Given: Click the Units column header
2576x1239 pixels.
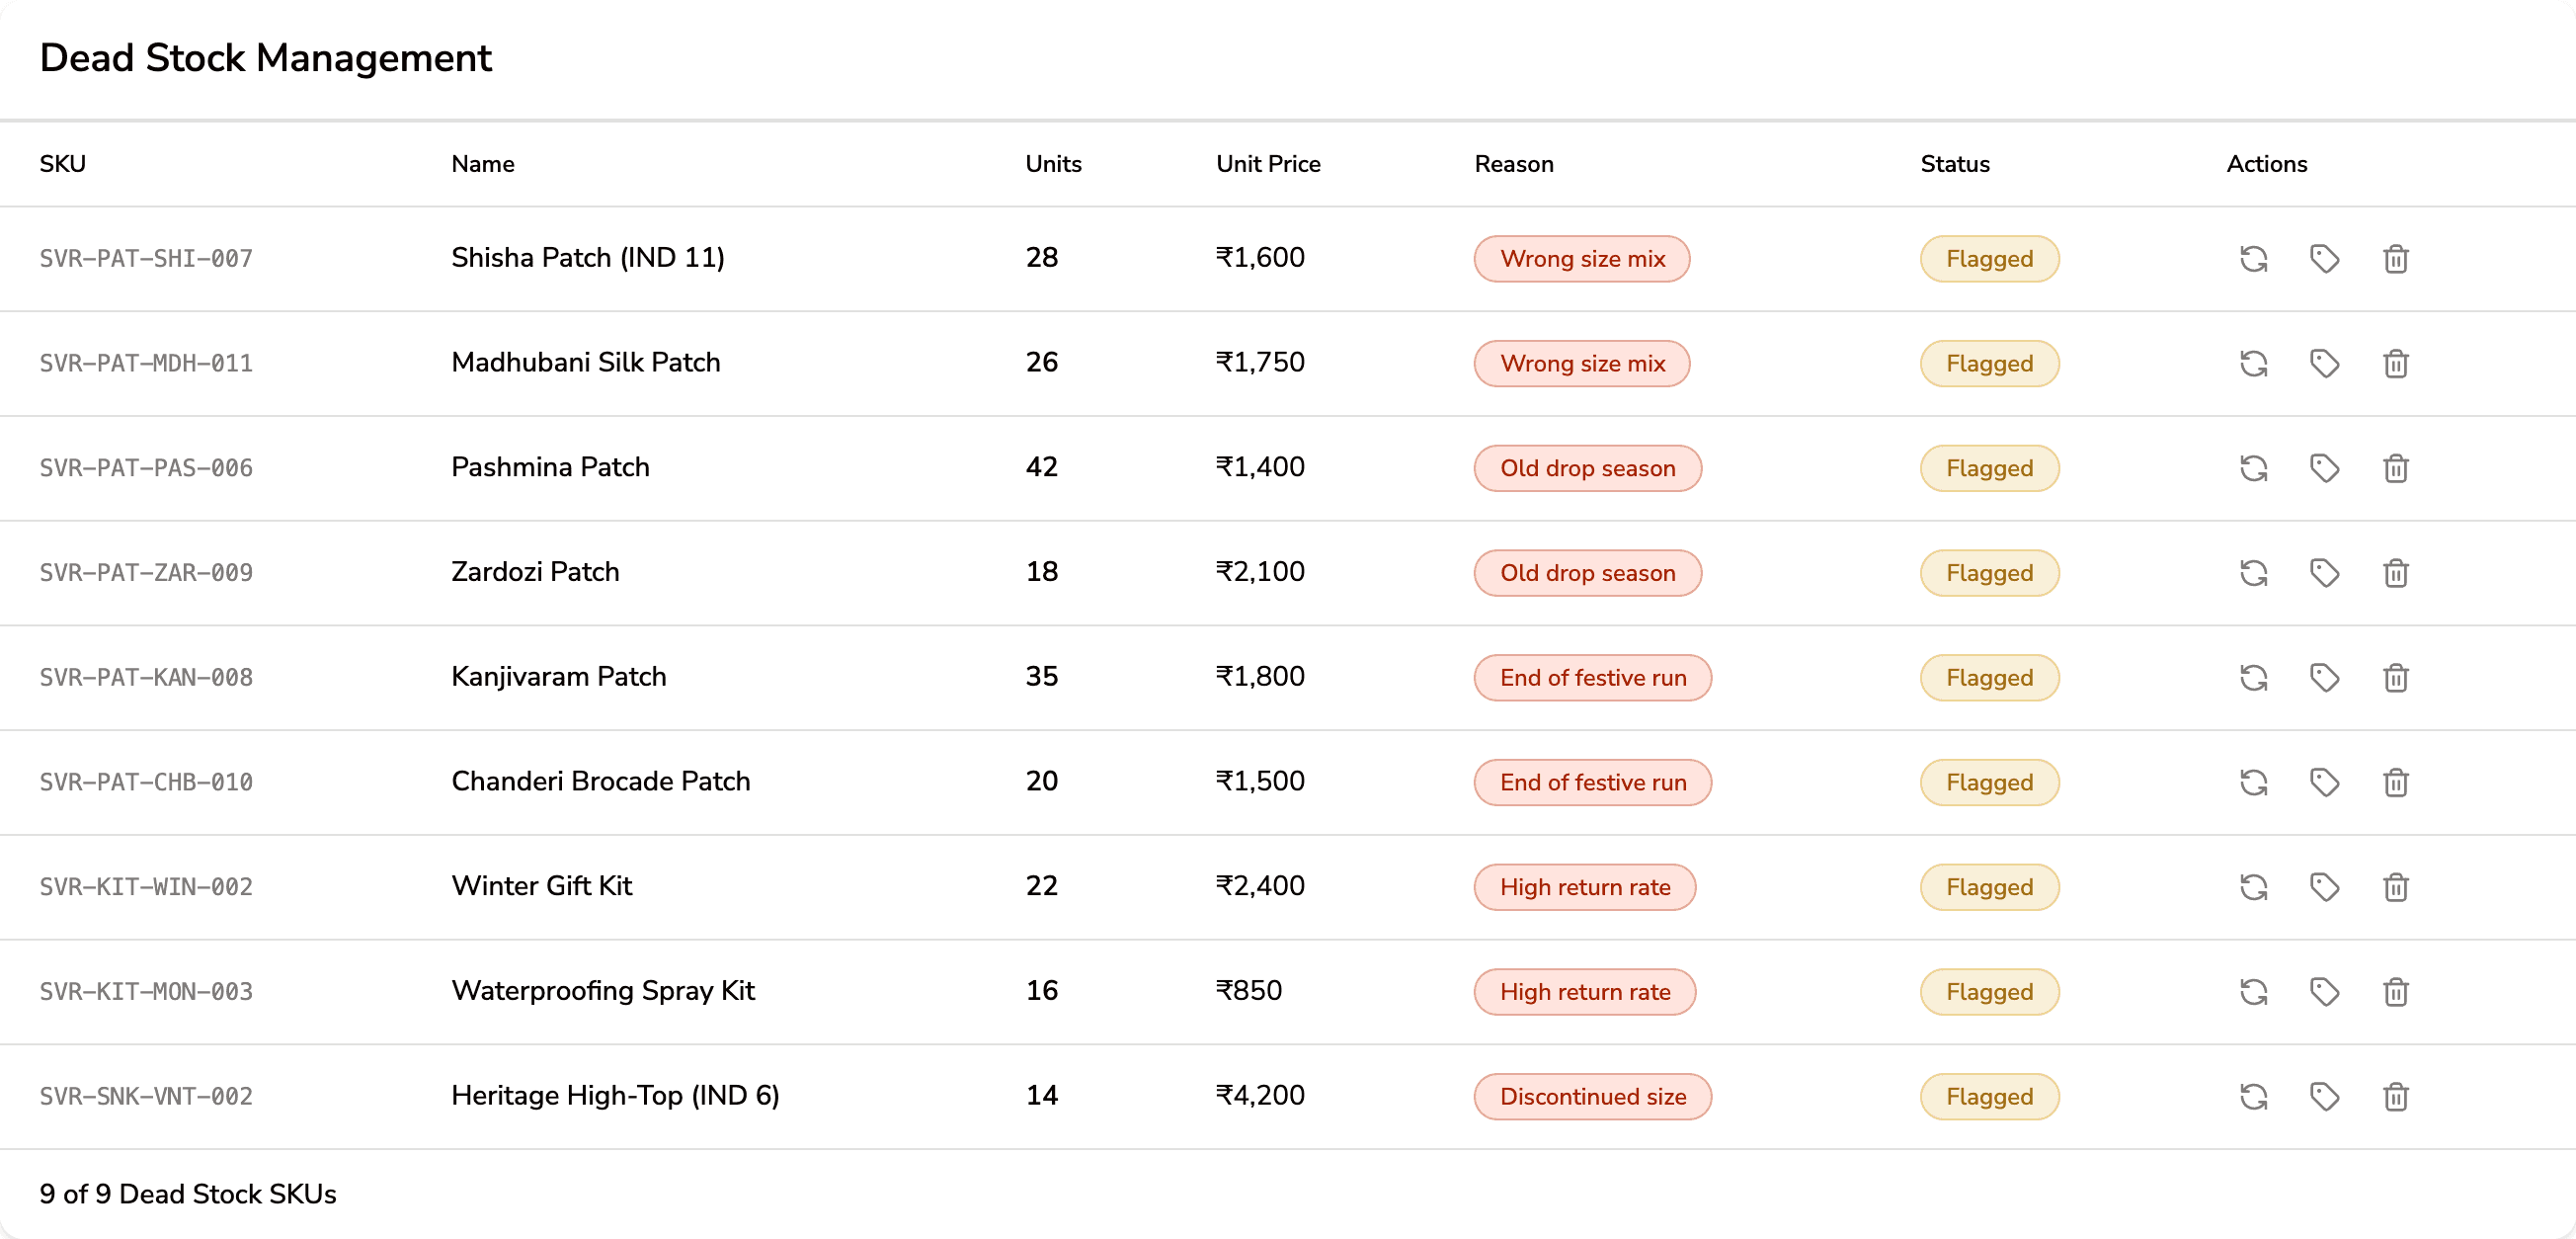Looking at the screenshot, I should (x=1053, y=164).
